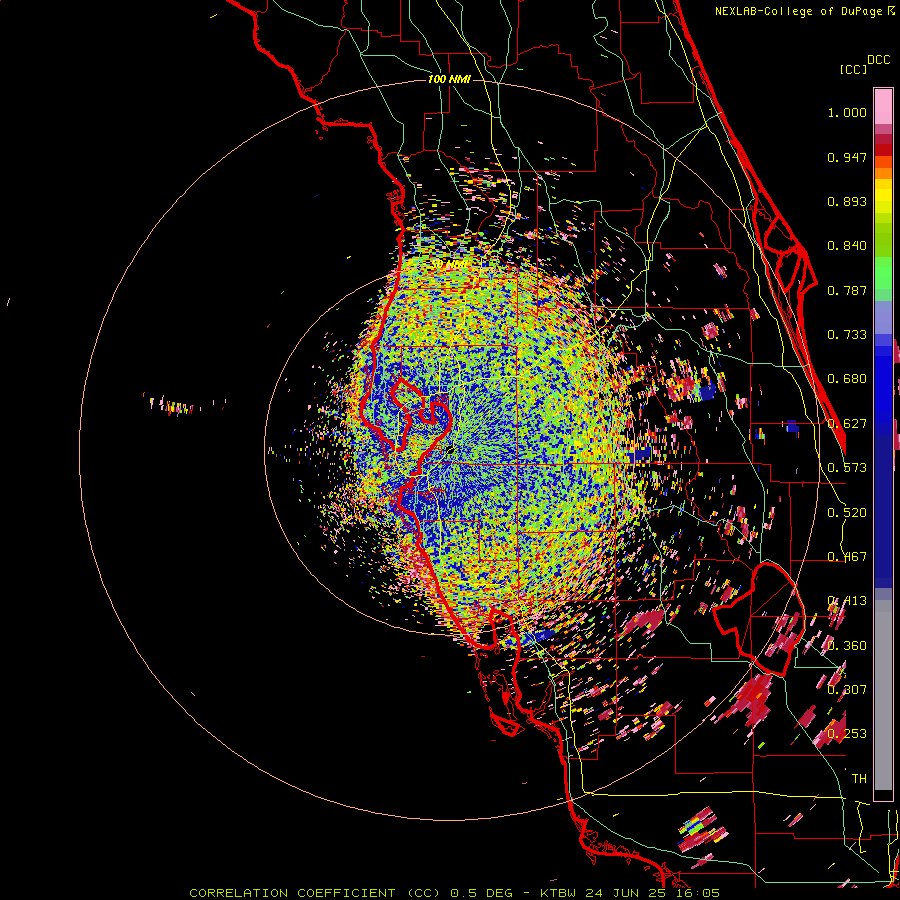The width and height of the screenshot is (900, 900).
Task: Select the 0.680 scale value
Action: 847,379
